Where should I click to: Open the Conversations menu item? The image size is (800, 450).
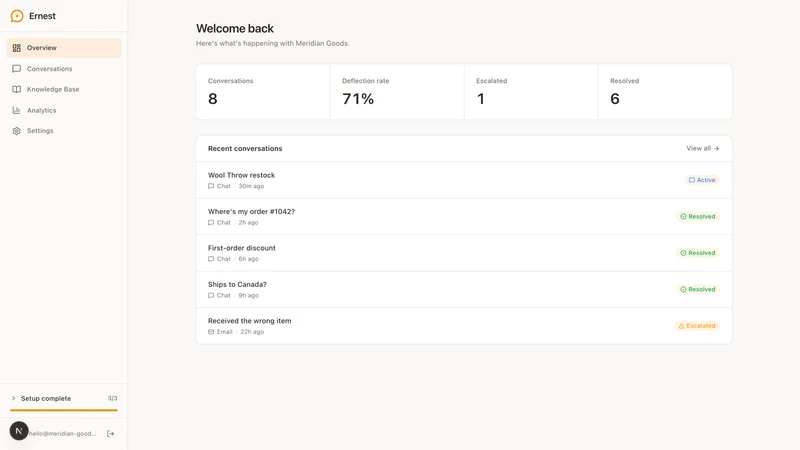(64, 68)
